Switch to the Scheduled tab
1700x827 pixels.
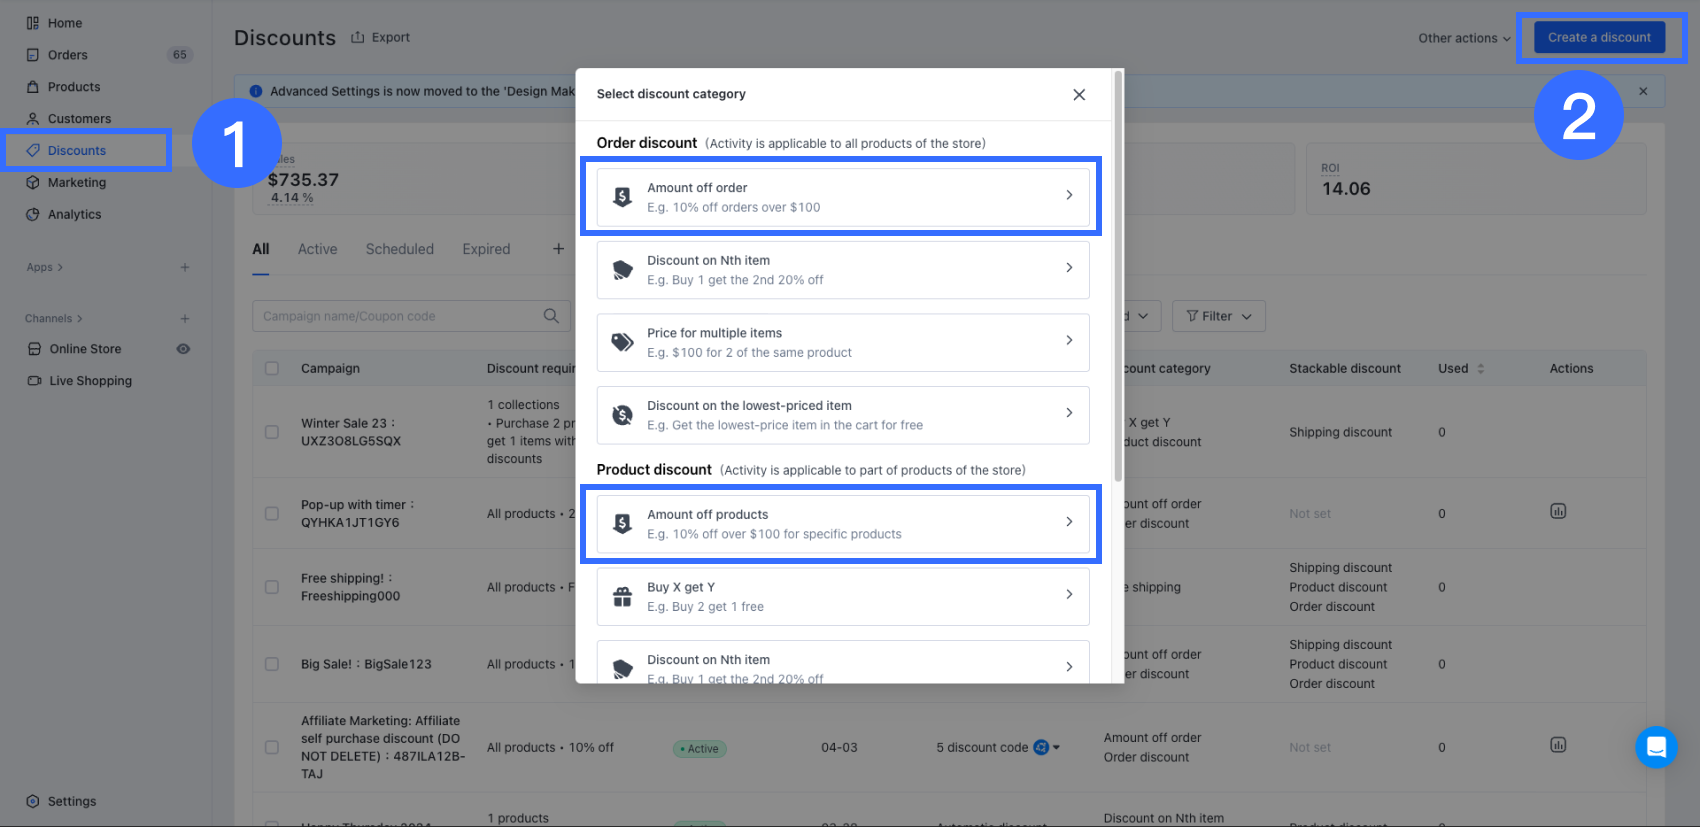tap(399, 249)
